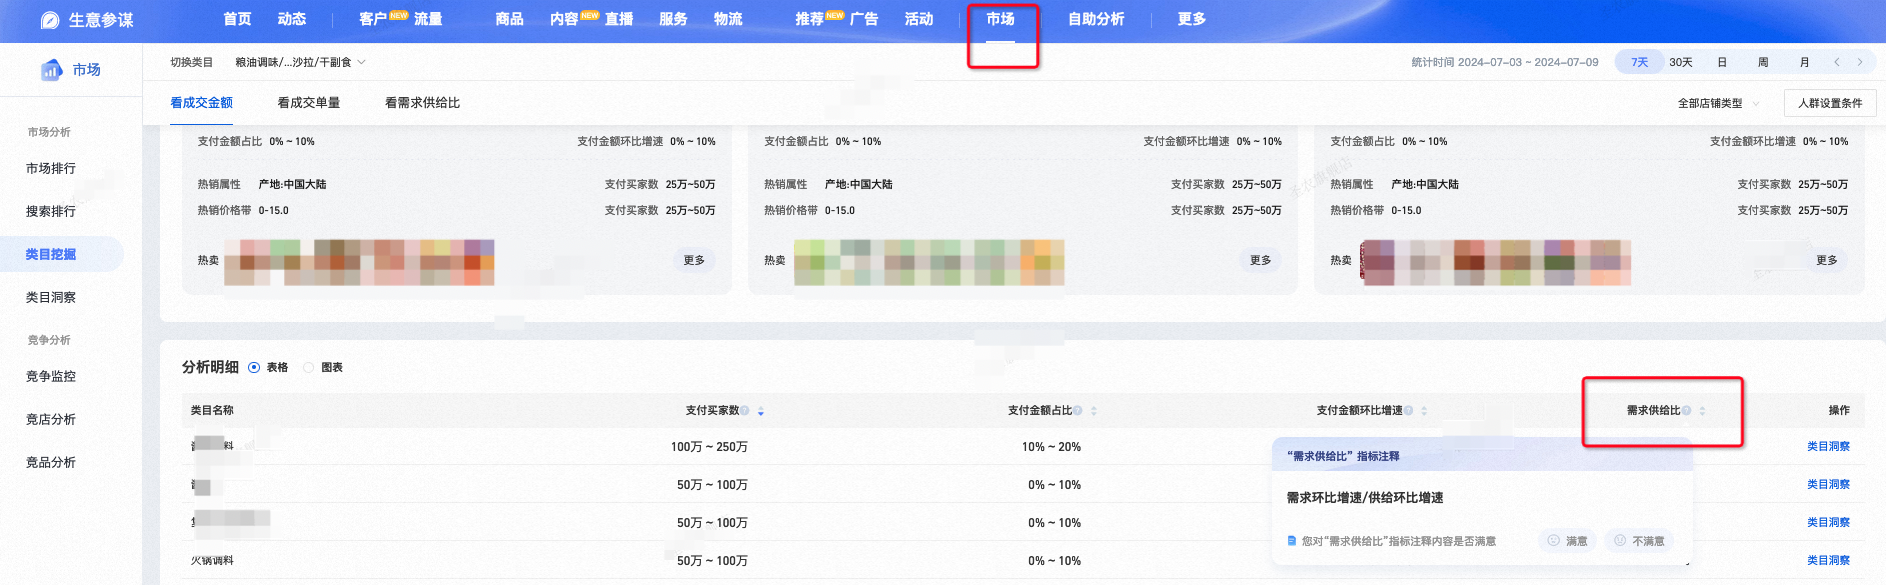Open the 动态 top menu
The image size is (1886, 585).
tap(292, 19)
